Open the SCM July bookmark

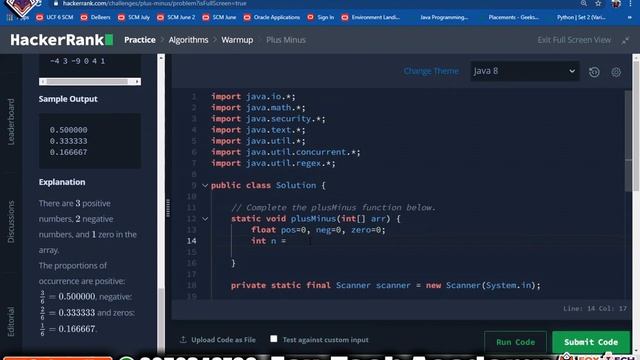pos(134,18)
